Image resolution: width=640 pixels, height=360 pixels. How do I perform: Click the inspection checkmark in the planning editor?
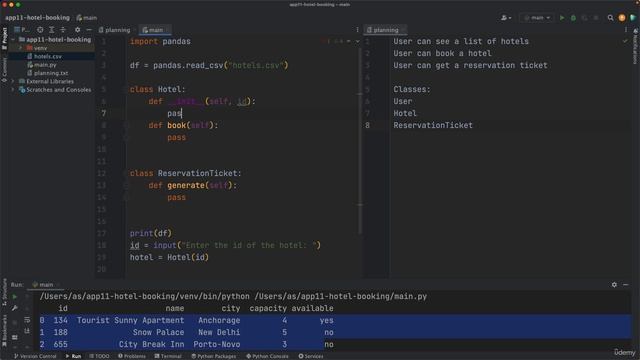pos(625,41)
